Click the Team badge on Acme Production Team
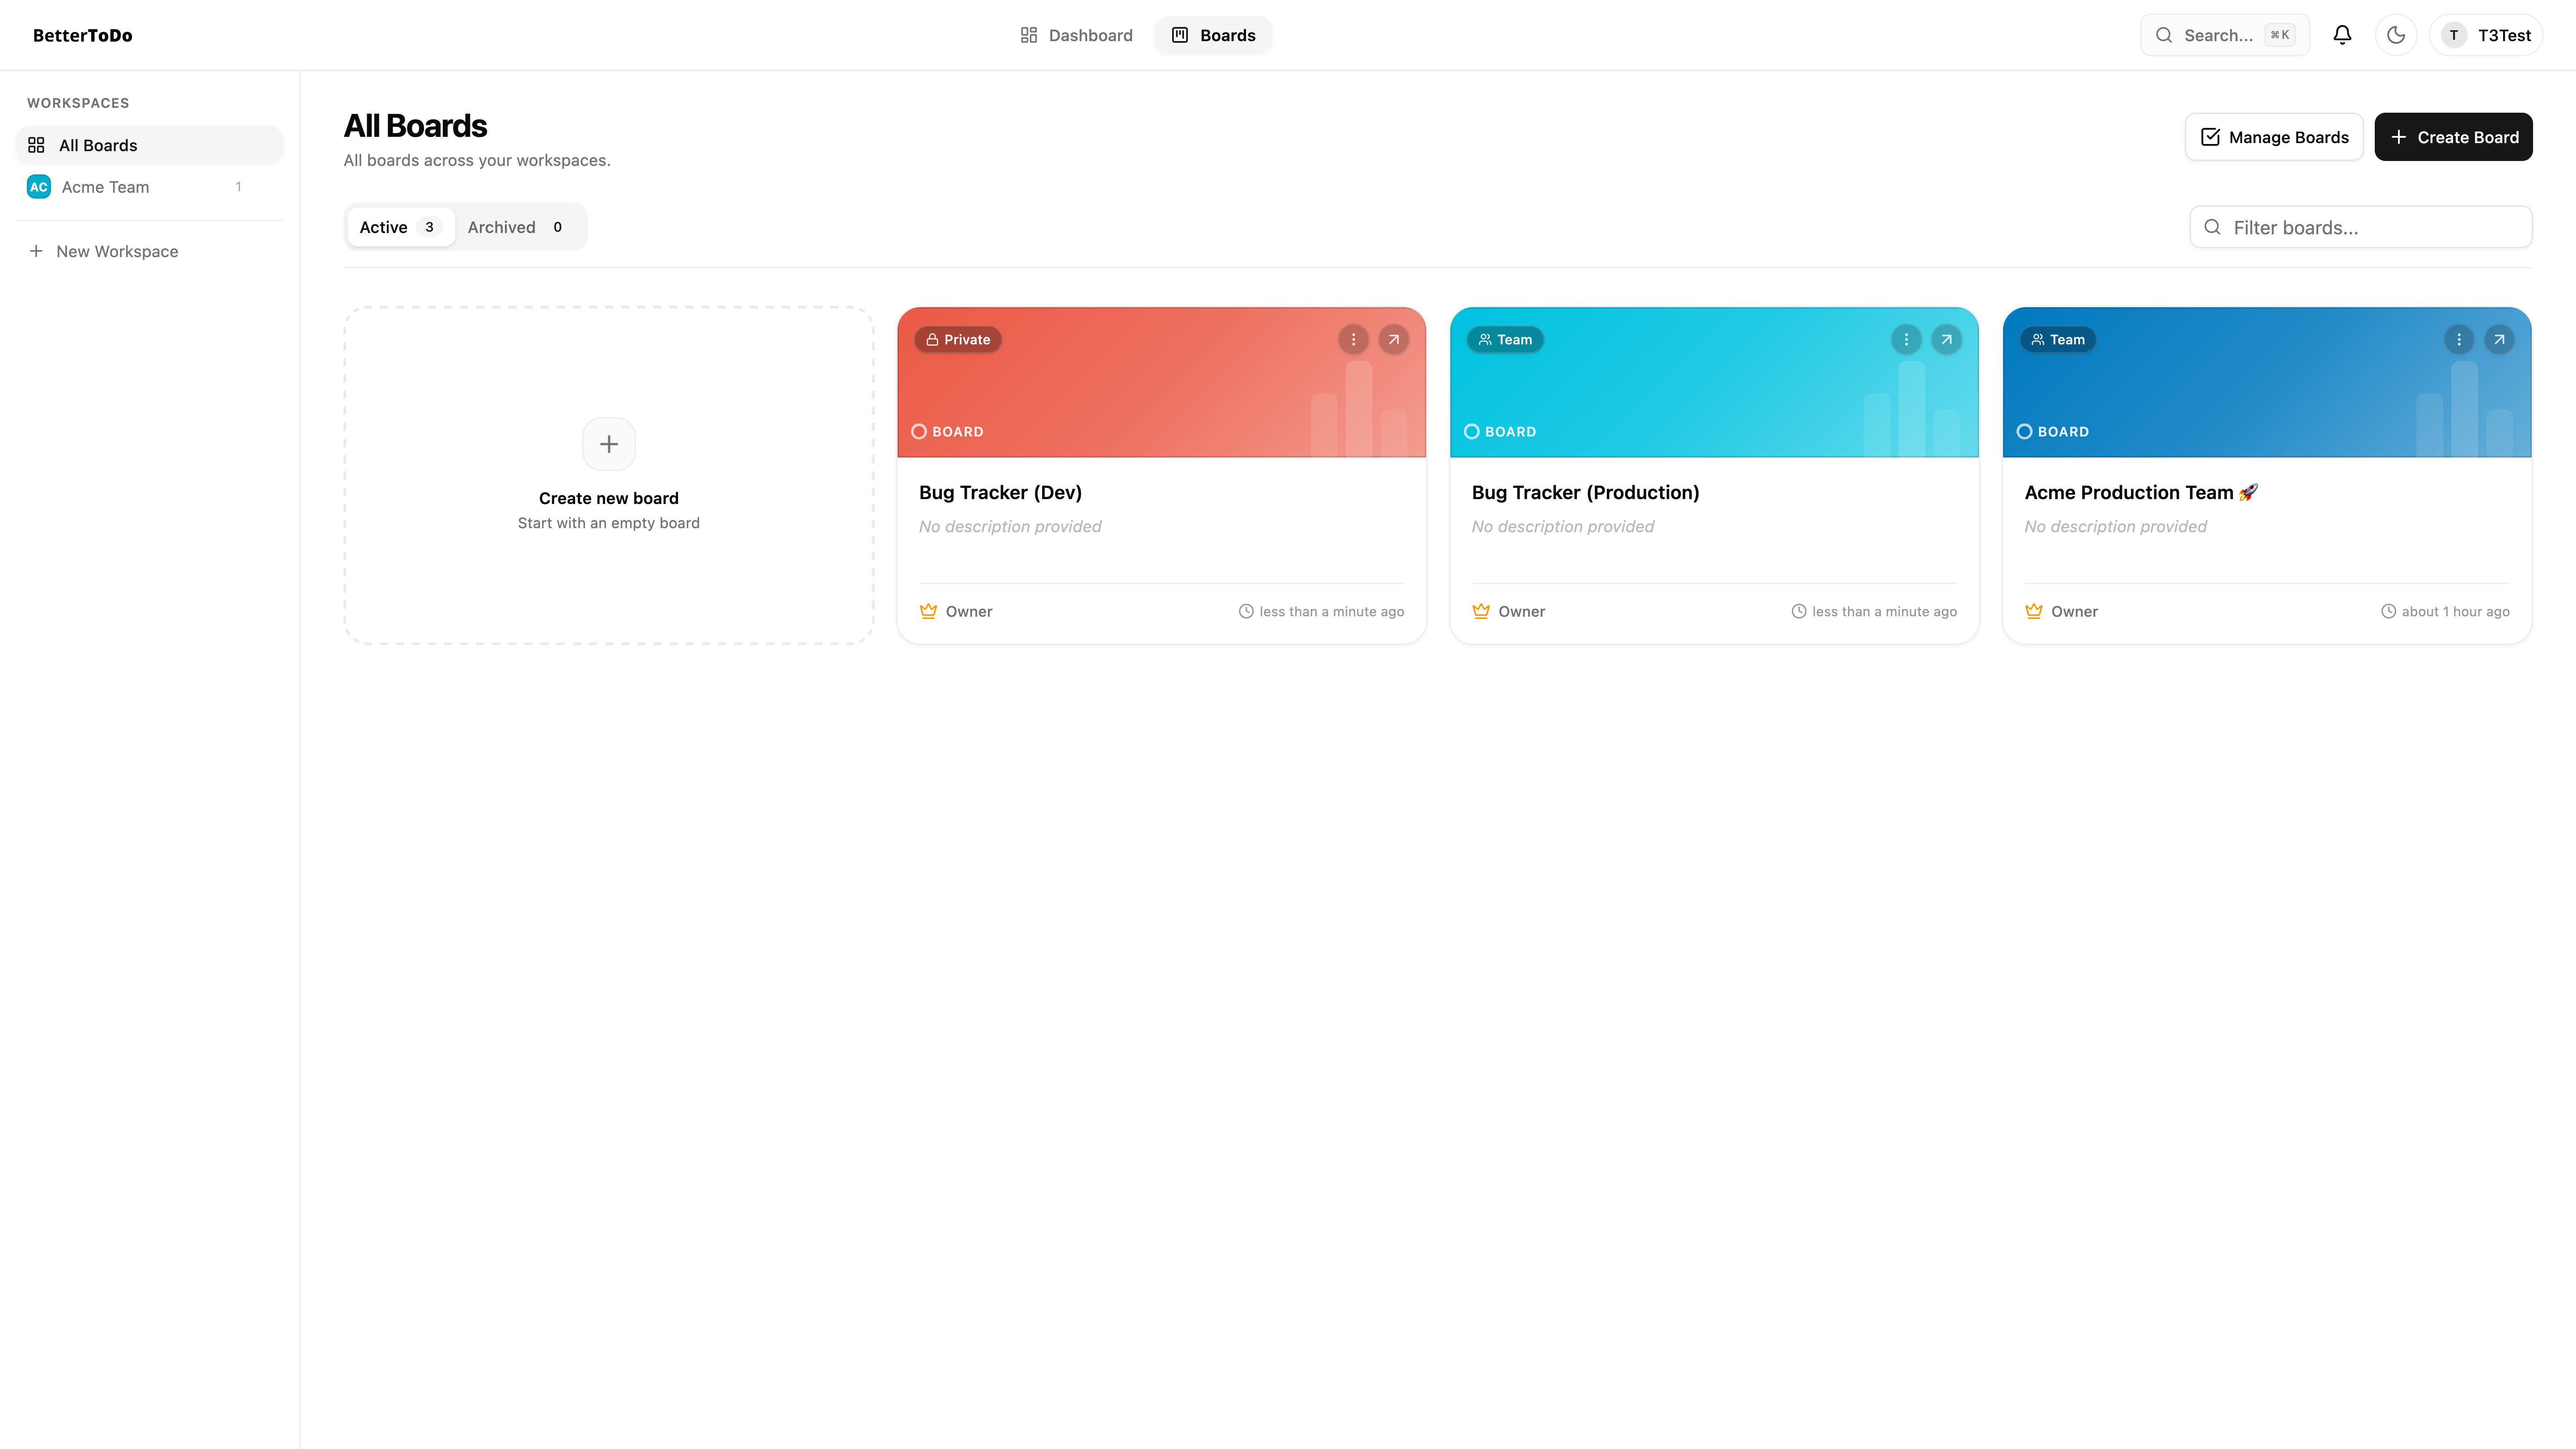The height and width of the screenshot is (1449, 2576). [2058, 340]
